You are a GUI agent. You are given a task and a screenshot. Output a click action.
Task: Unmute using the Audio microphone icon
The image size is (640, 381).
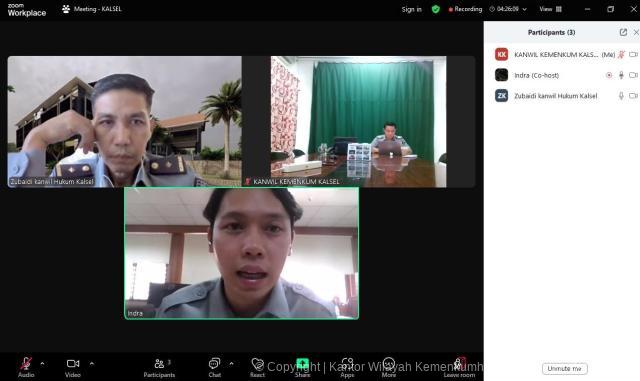pyautogui.click(x=26, y=363)
